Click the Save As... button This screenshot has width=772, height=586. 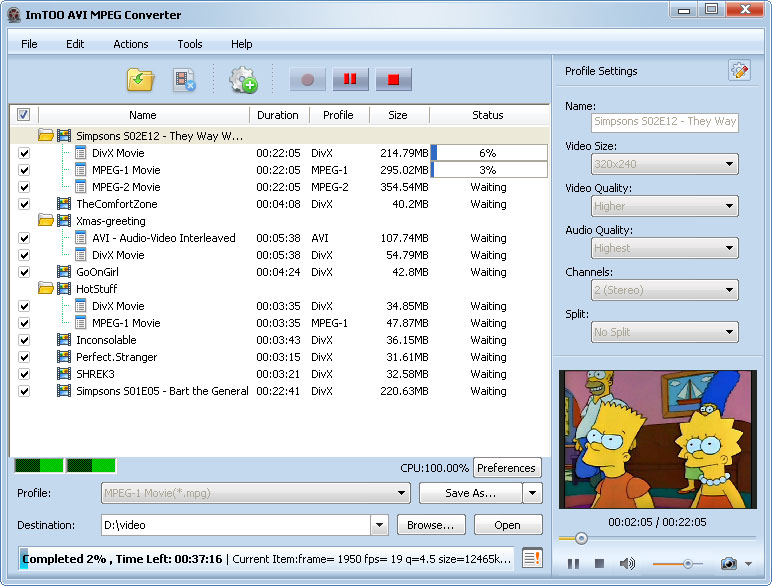[470, 493]
